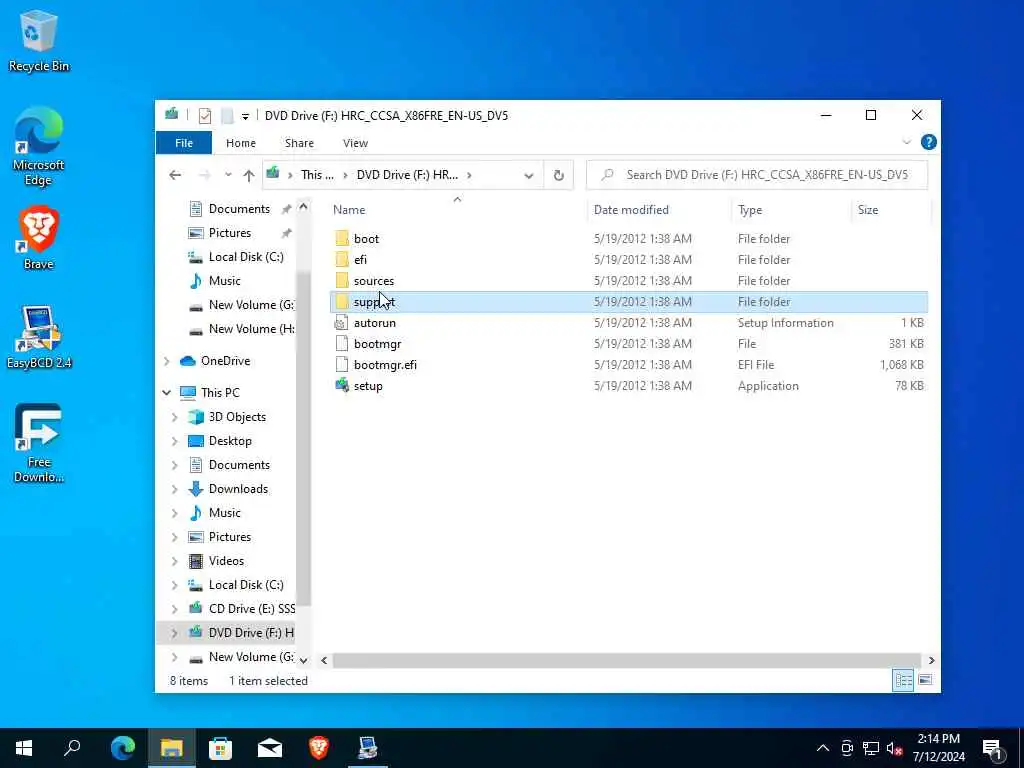The height and width of the screenshot is (768, 1024).
Task: Select Desktop under This PC
Action: [230, 441]
